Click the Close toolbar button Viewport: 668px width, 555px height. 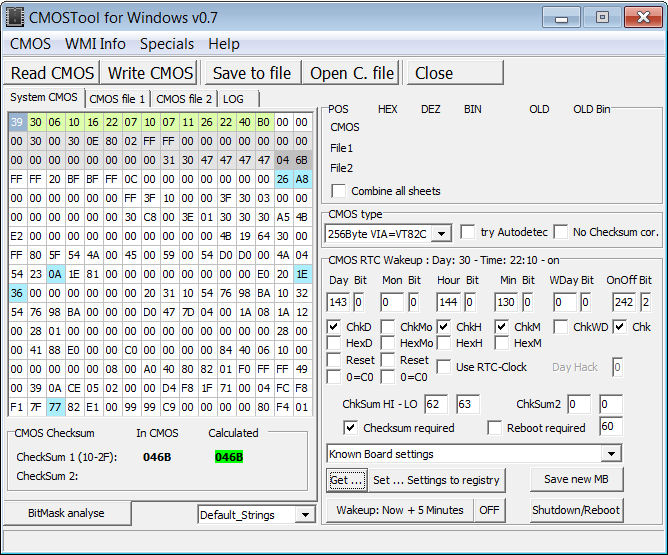[x=455, y=73]
